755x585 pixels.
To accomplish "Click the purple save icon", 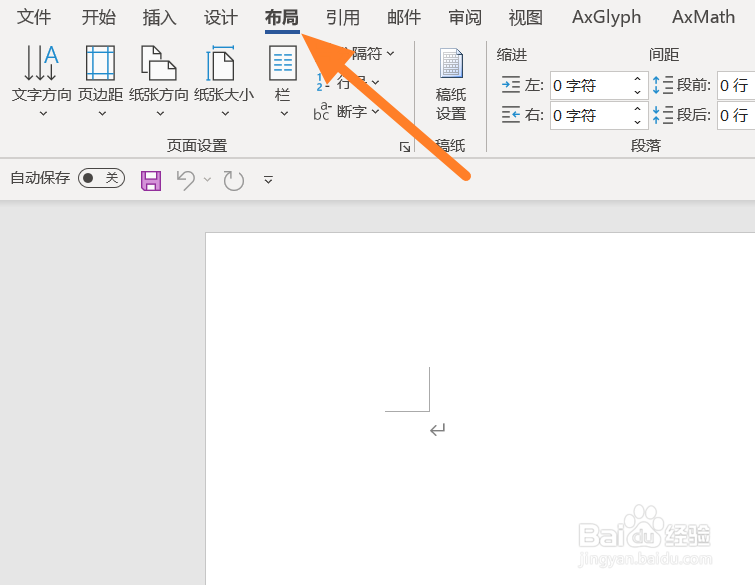I will (x=151, y=181).
